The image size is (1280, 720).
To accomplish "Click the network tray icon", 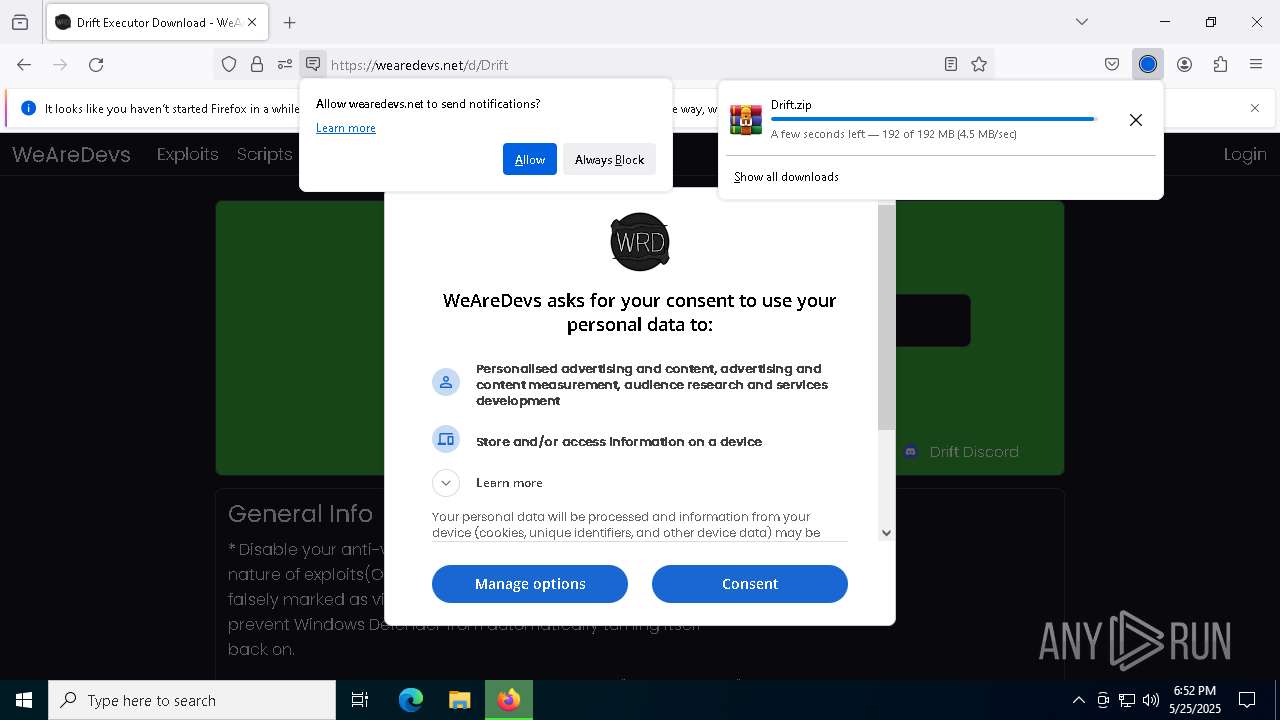I will pos(1127,700).
